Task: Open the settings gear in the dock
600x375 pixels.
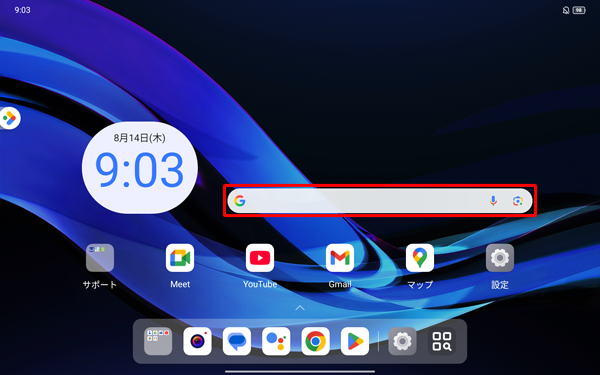Action: [x=402, y=341]
